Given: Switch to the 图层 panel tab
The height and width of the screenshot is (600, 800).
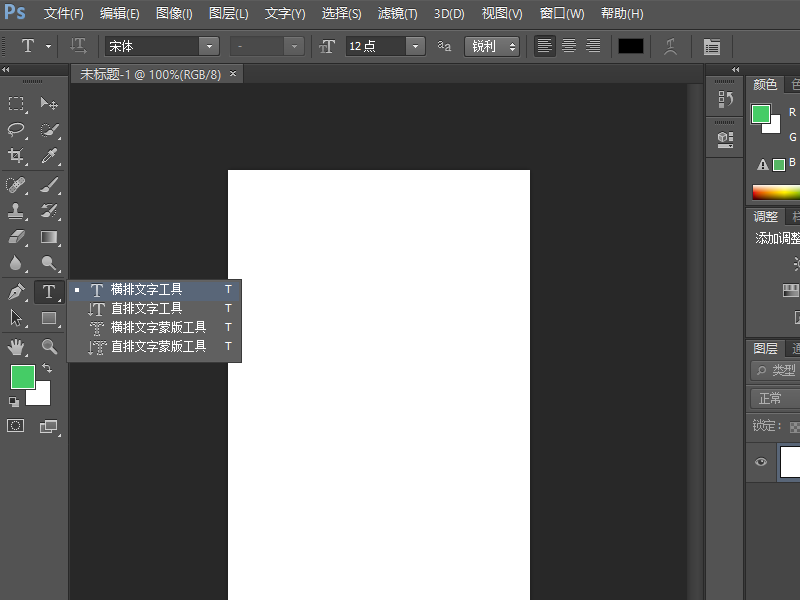Looking at the screenshot, I should tap(765, 348).
